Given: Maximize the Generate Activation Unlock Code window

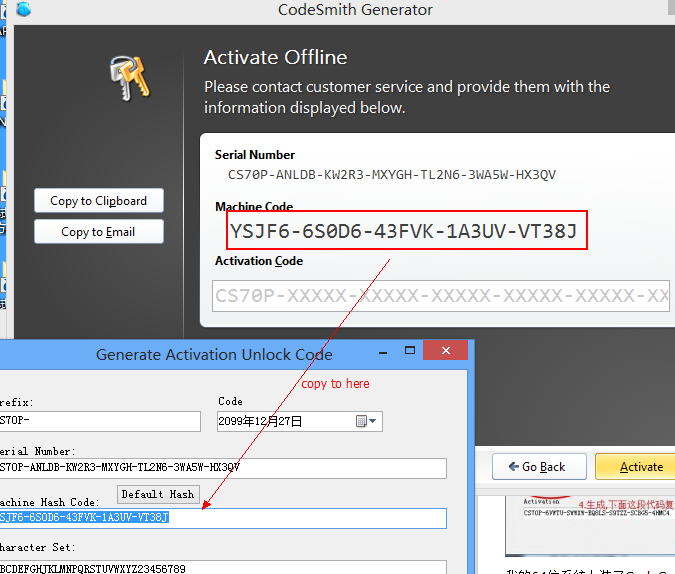Looking at the screenshot, I should [410, 351].
